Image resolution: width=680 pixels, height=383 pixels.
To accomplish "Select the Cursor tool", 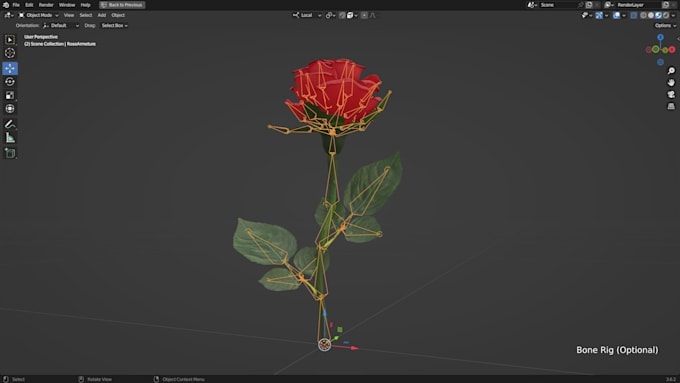I will click(10, 53).
